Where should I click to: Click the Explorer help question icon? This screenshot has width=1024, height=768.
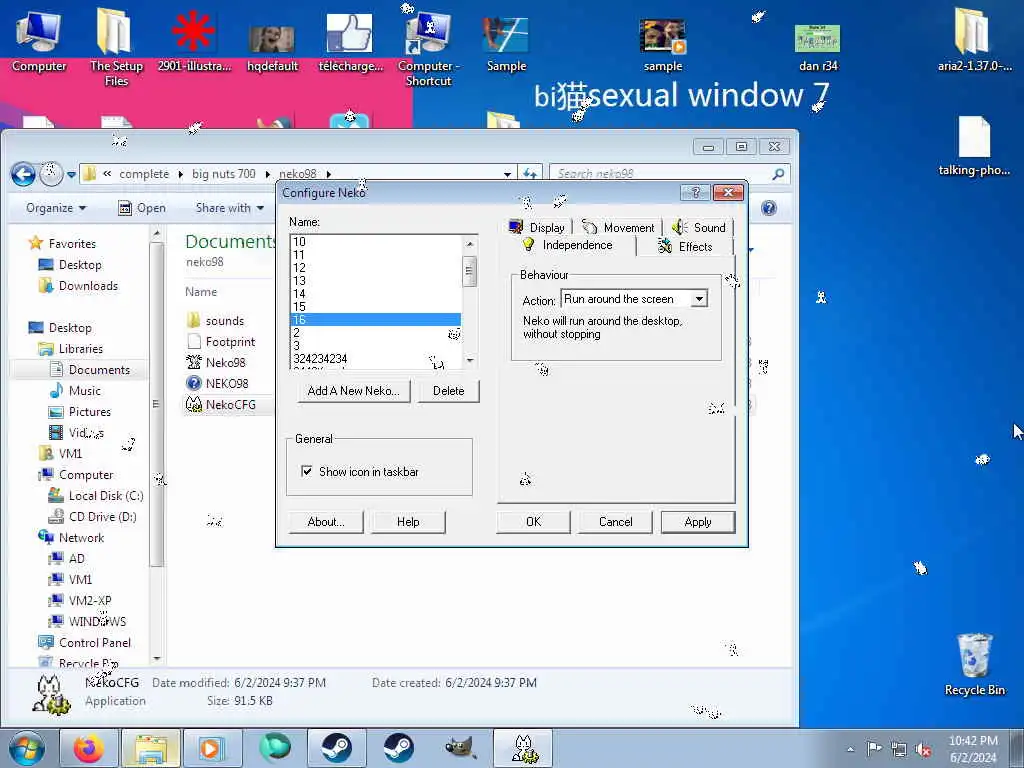pyautogui.click(x=769, y=208)
